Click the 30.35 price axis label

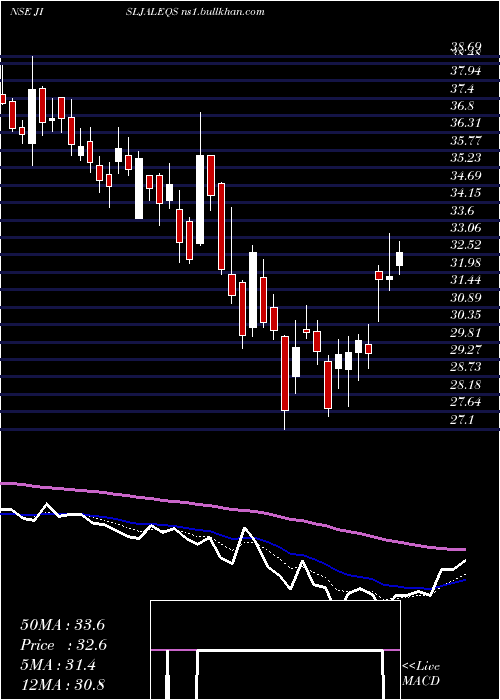pos(465,315)
